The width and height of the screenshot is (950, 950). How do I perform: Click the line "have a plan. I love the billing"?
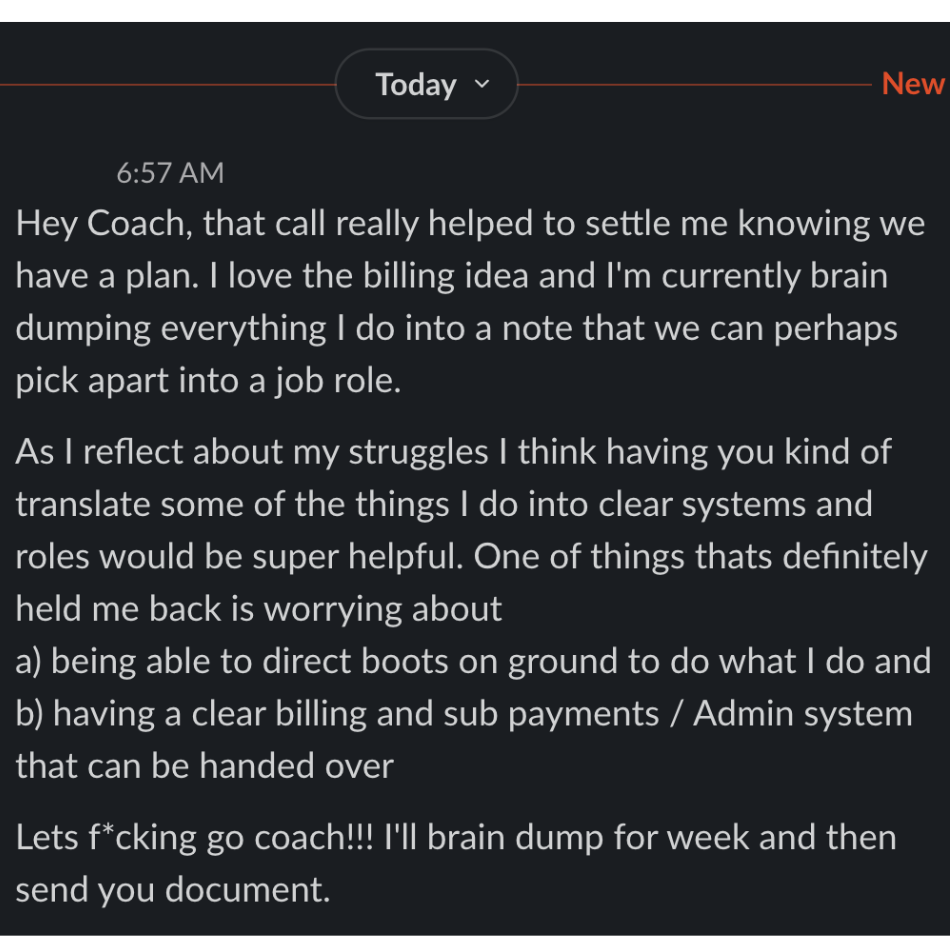point(451,276)
